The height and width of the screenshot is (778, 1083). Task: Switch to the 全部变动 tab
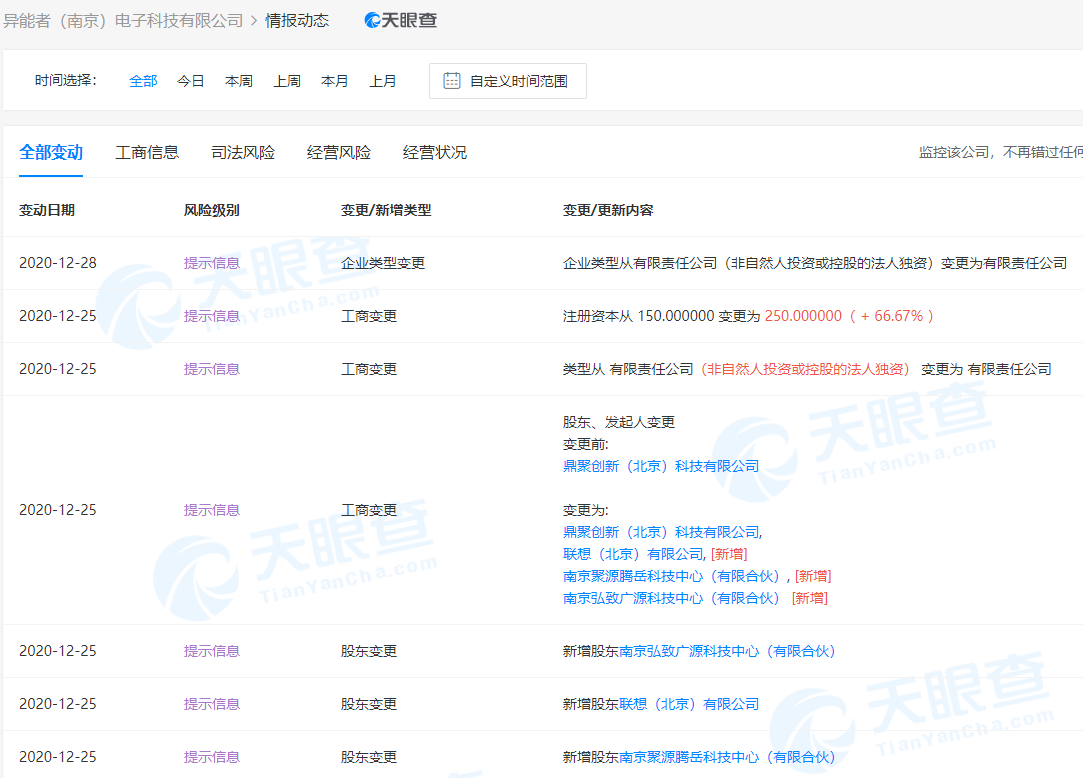tap(51, 152)
